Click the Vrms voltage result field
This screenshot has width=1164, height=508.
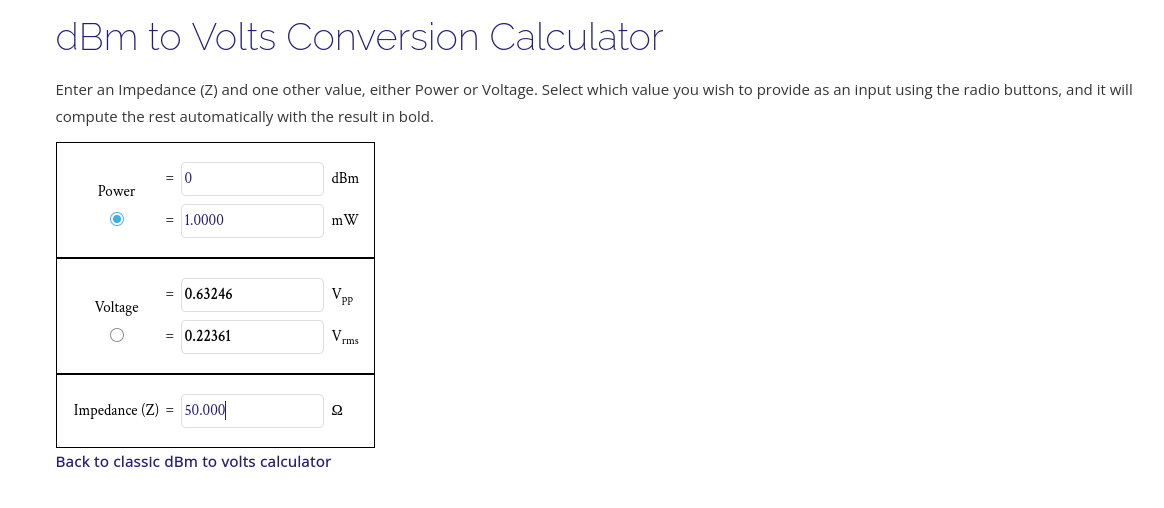click(x=252, y=337)
